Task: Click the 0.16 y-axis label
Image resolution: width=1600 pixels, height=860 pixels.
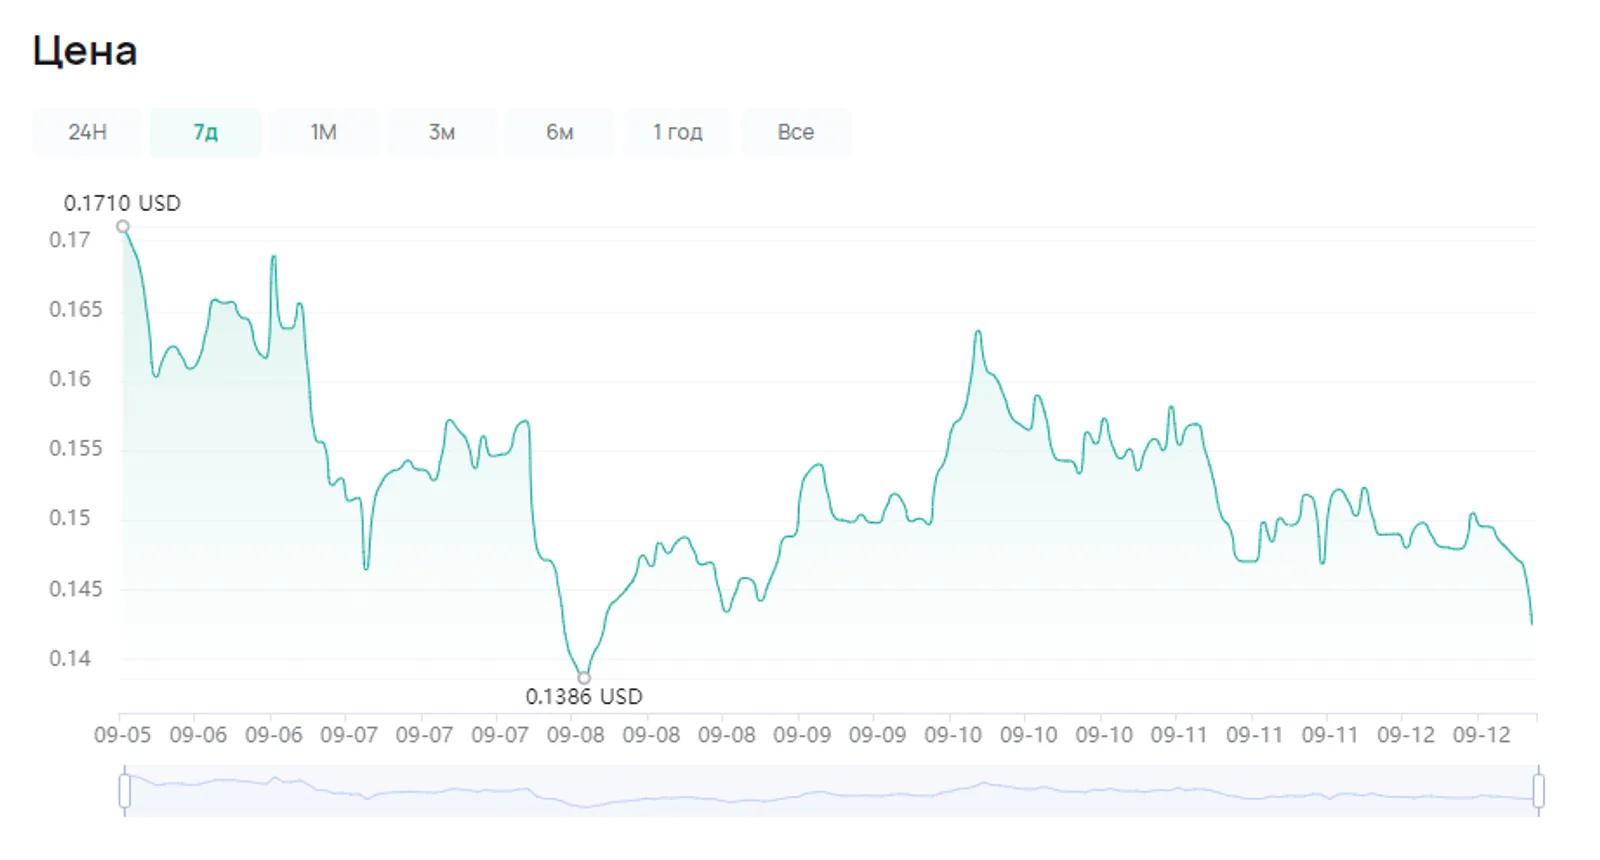Action: point(70,379)
